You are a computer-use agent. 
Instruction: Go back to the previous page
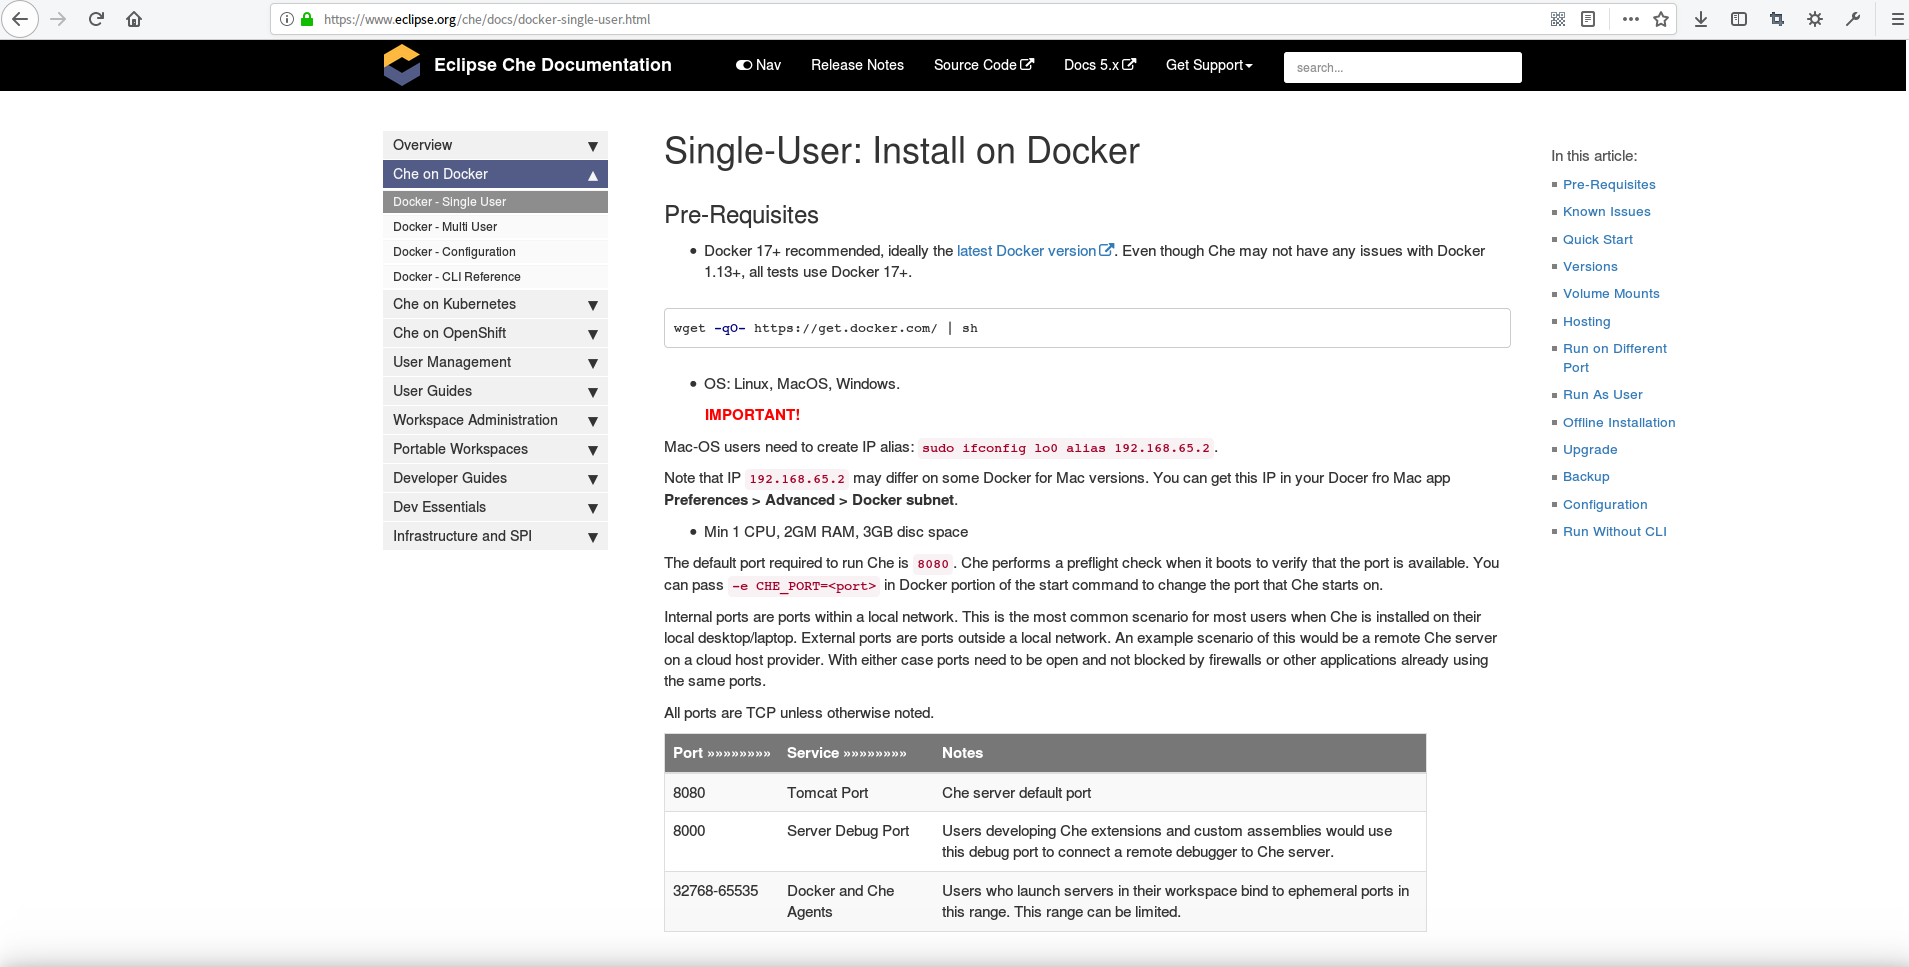(x=20, y=19)
